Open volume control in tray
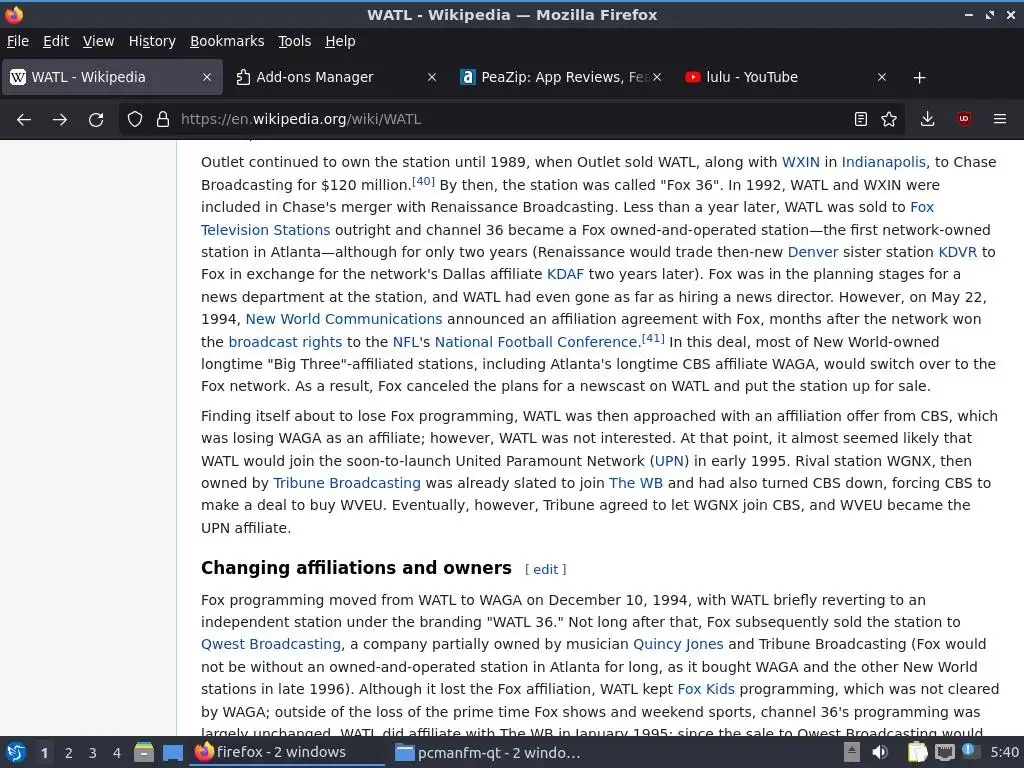 [880, 752]
